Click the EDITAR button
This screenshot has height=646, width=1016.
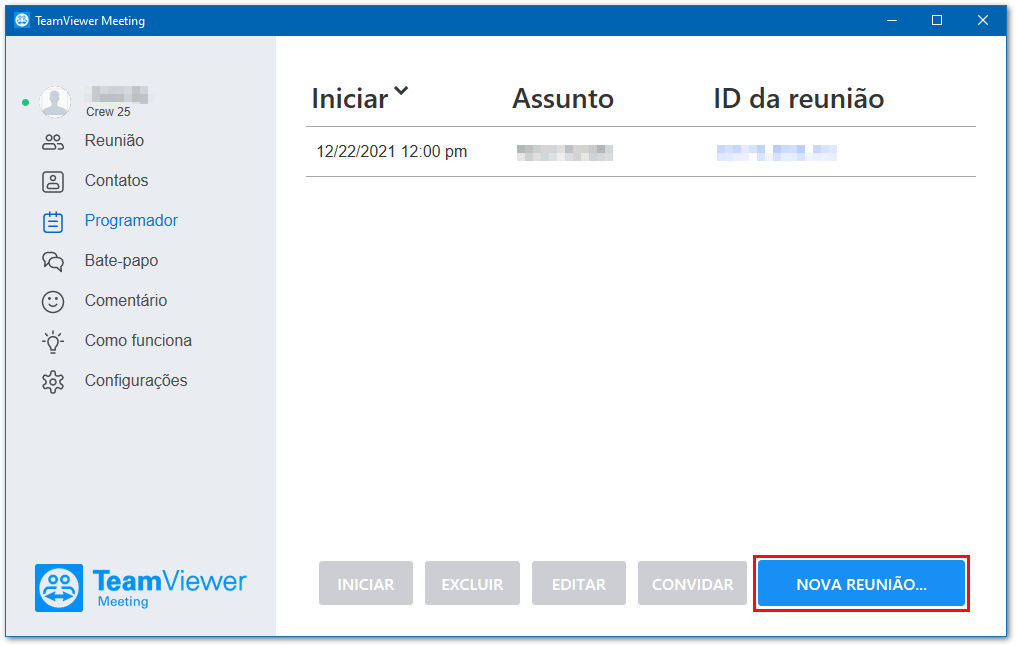[579, 584]
